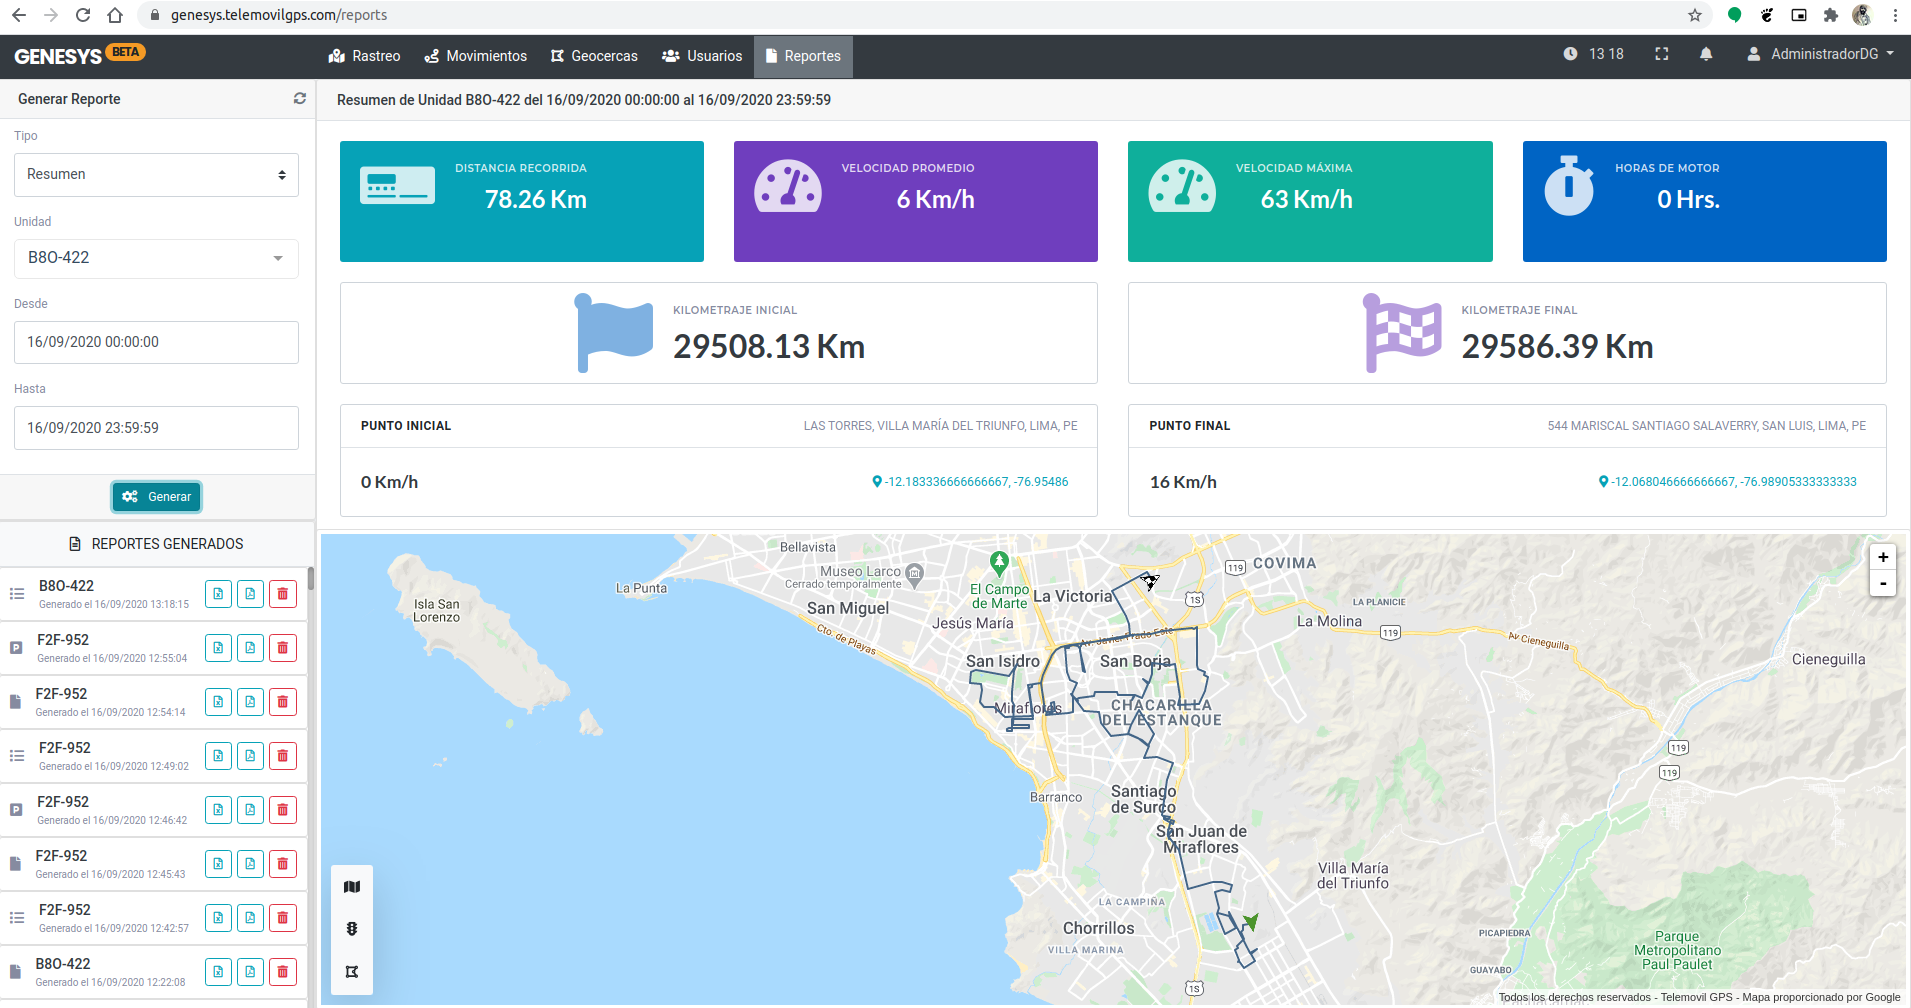The height and width of the screenshot is (1008, 1911).
Task: Open the Unidad dropdown showing B8O-422
Action: [x=156, y=258]
